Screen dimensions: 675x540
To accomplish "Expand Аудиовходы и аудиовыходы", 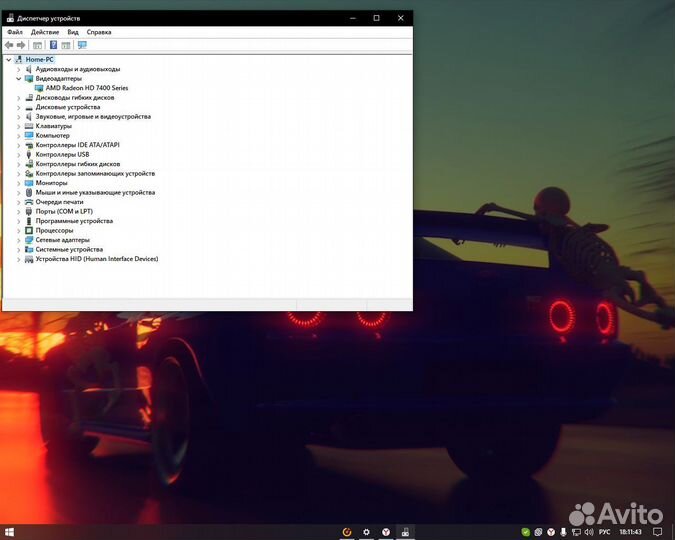I will coord(19,69).
